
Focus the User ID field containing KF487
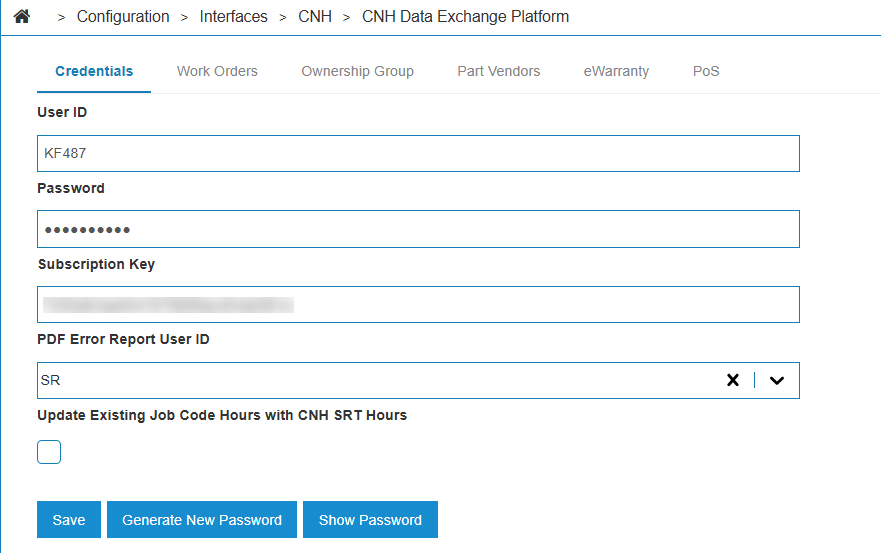pyautogui.click(x=418, y=153)
